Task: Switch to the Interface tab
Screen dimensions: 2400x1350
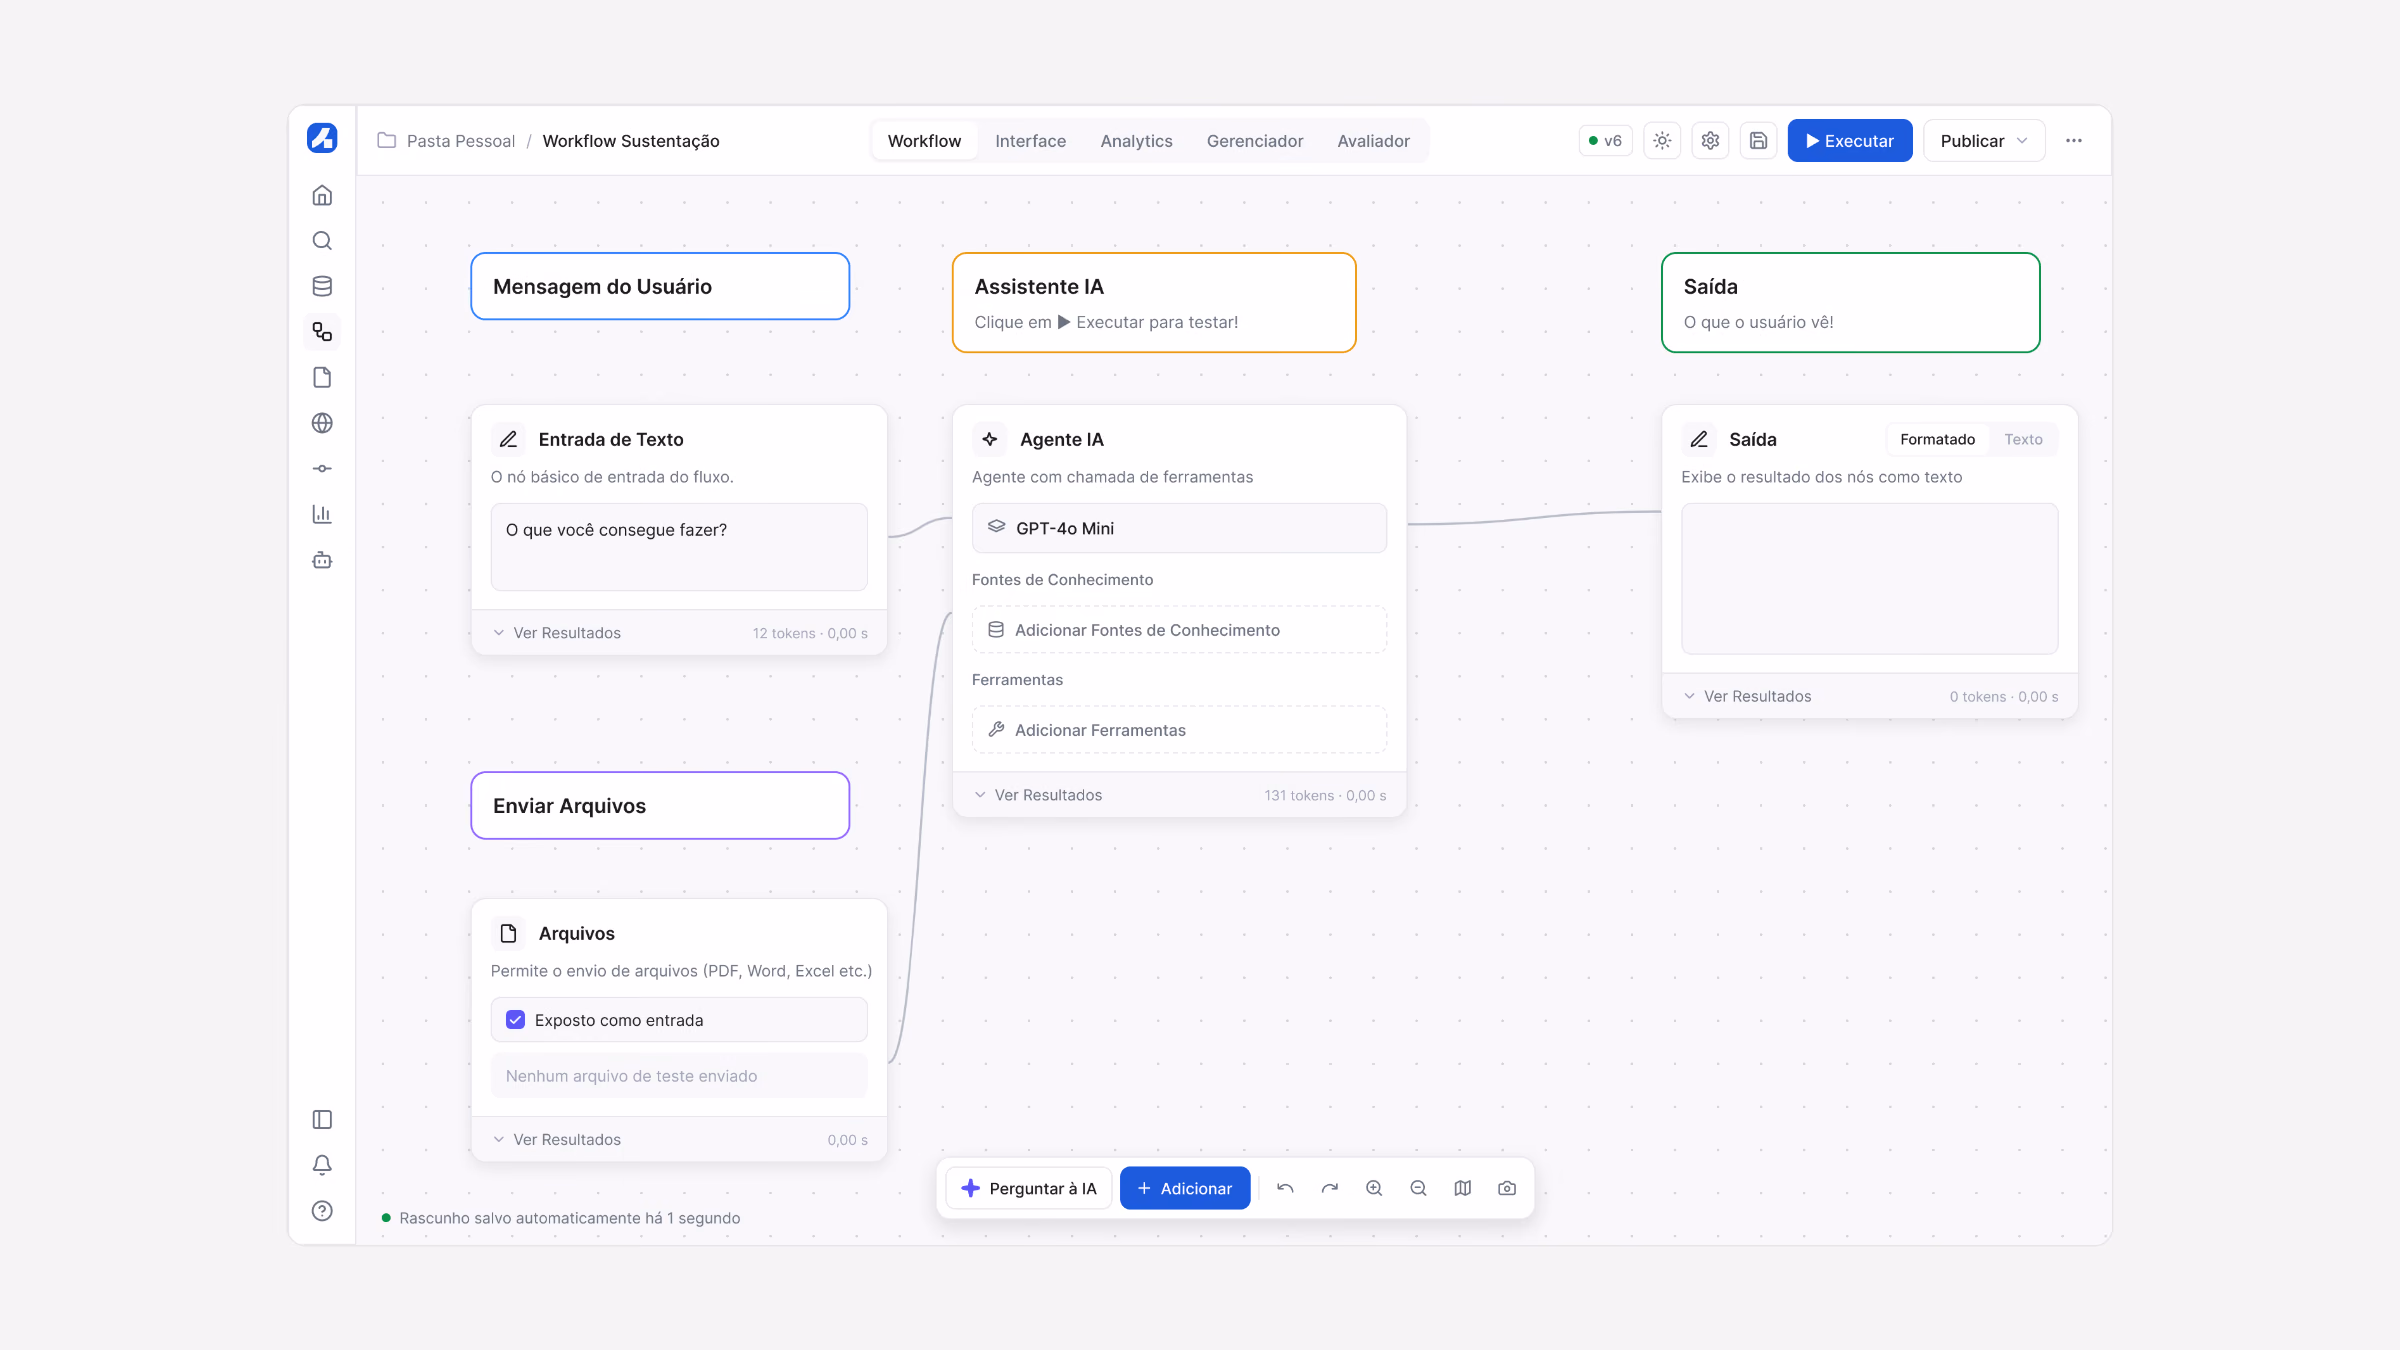Action: click(1030, 141)
